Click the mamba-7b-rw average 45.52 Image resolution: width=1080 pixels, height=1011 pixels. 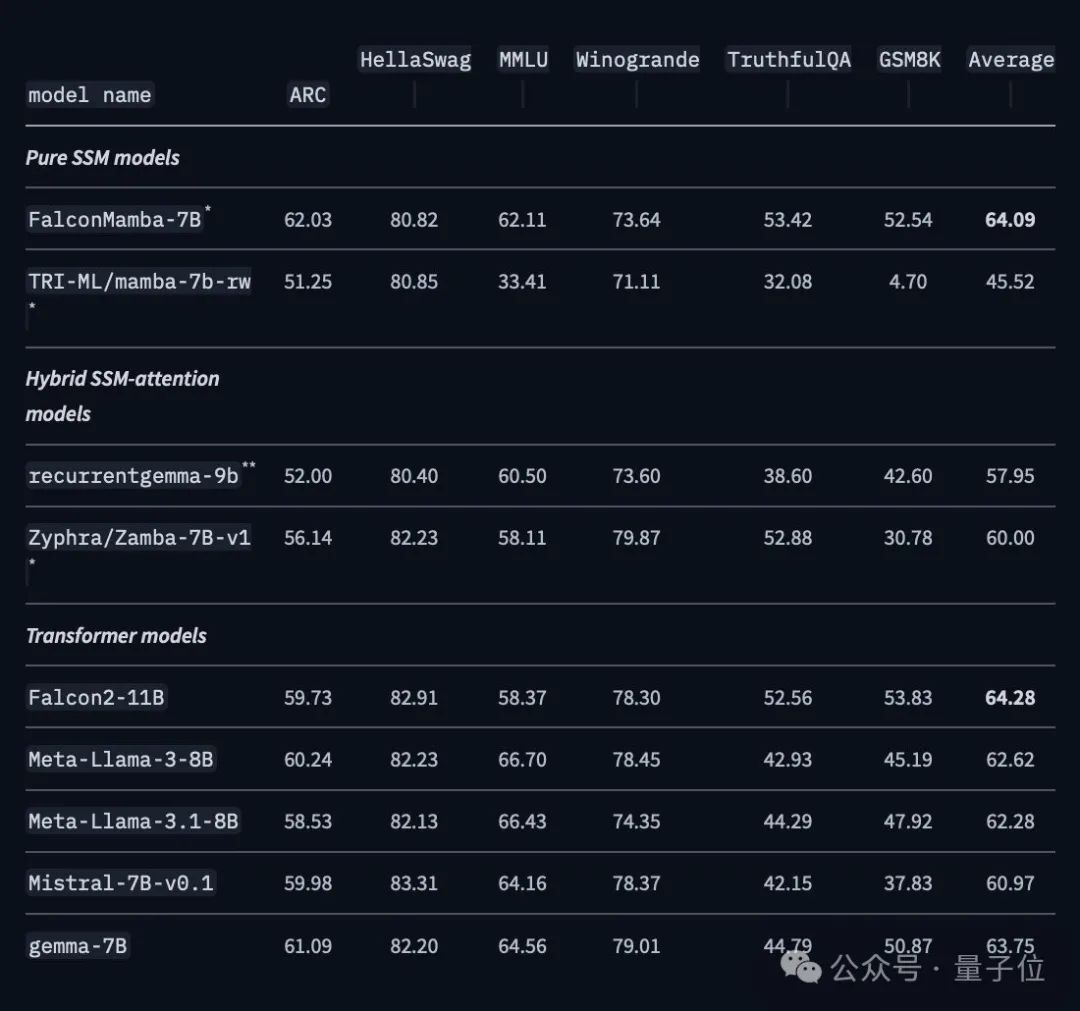(x=1010, y=282)
